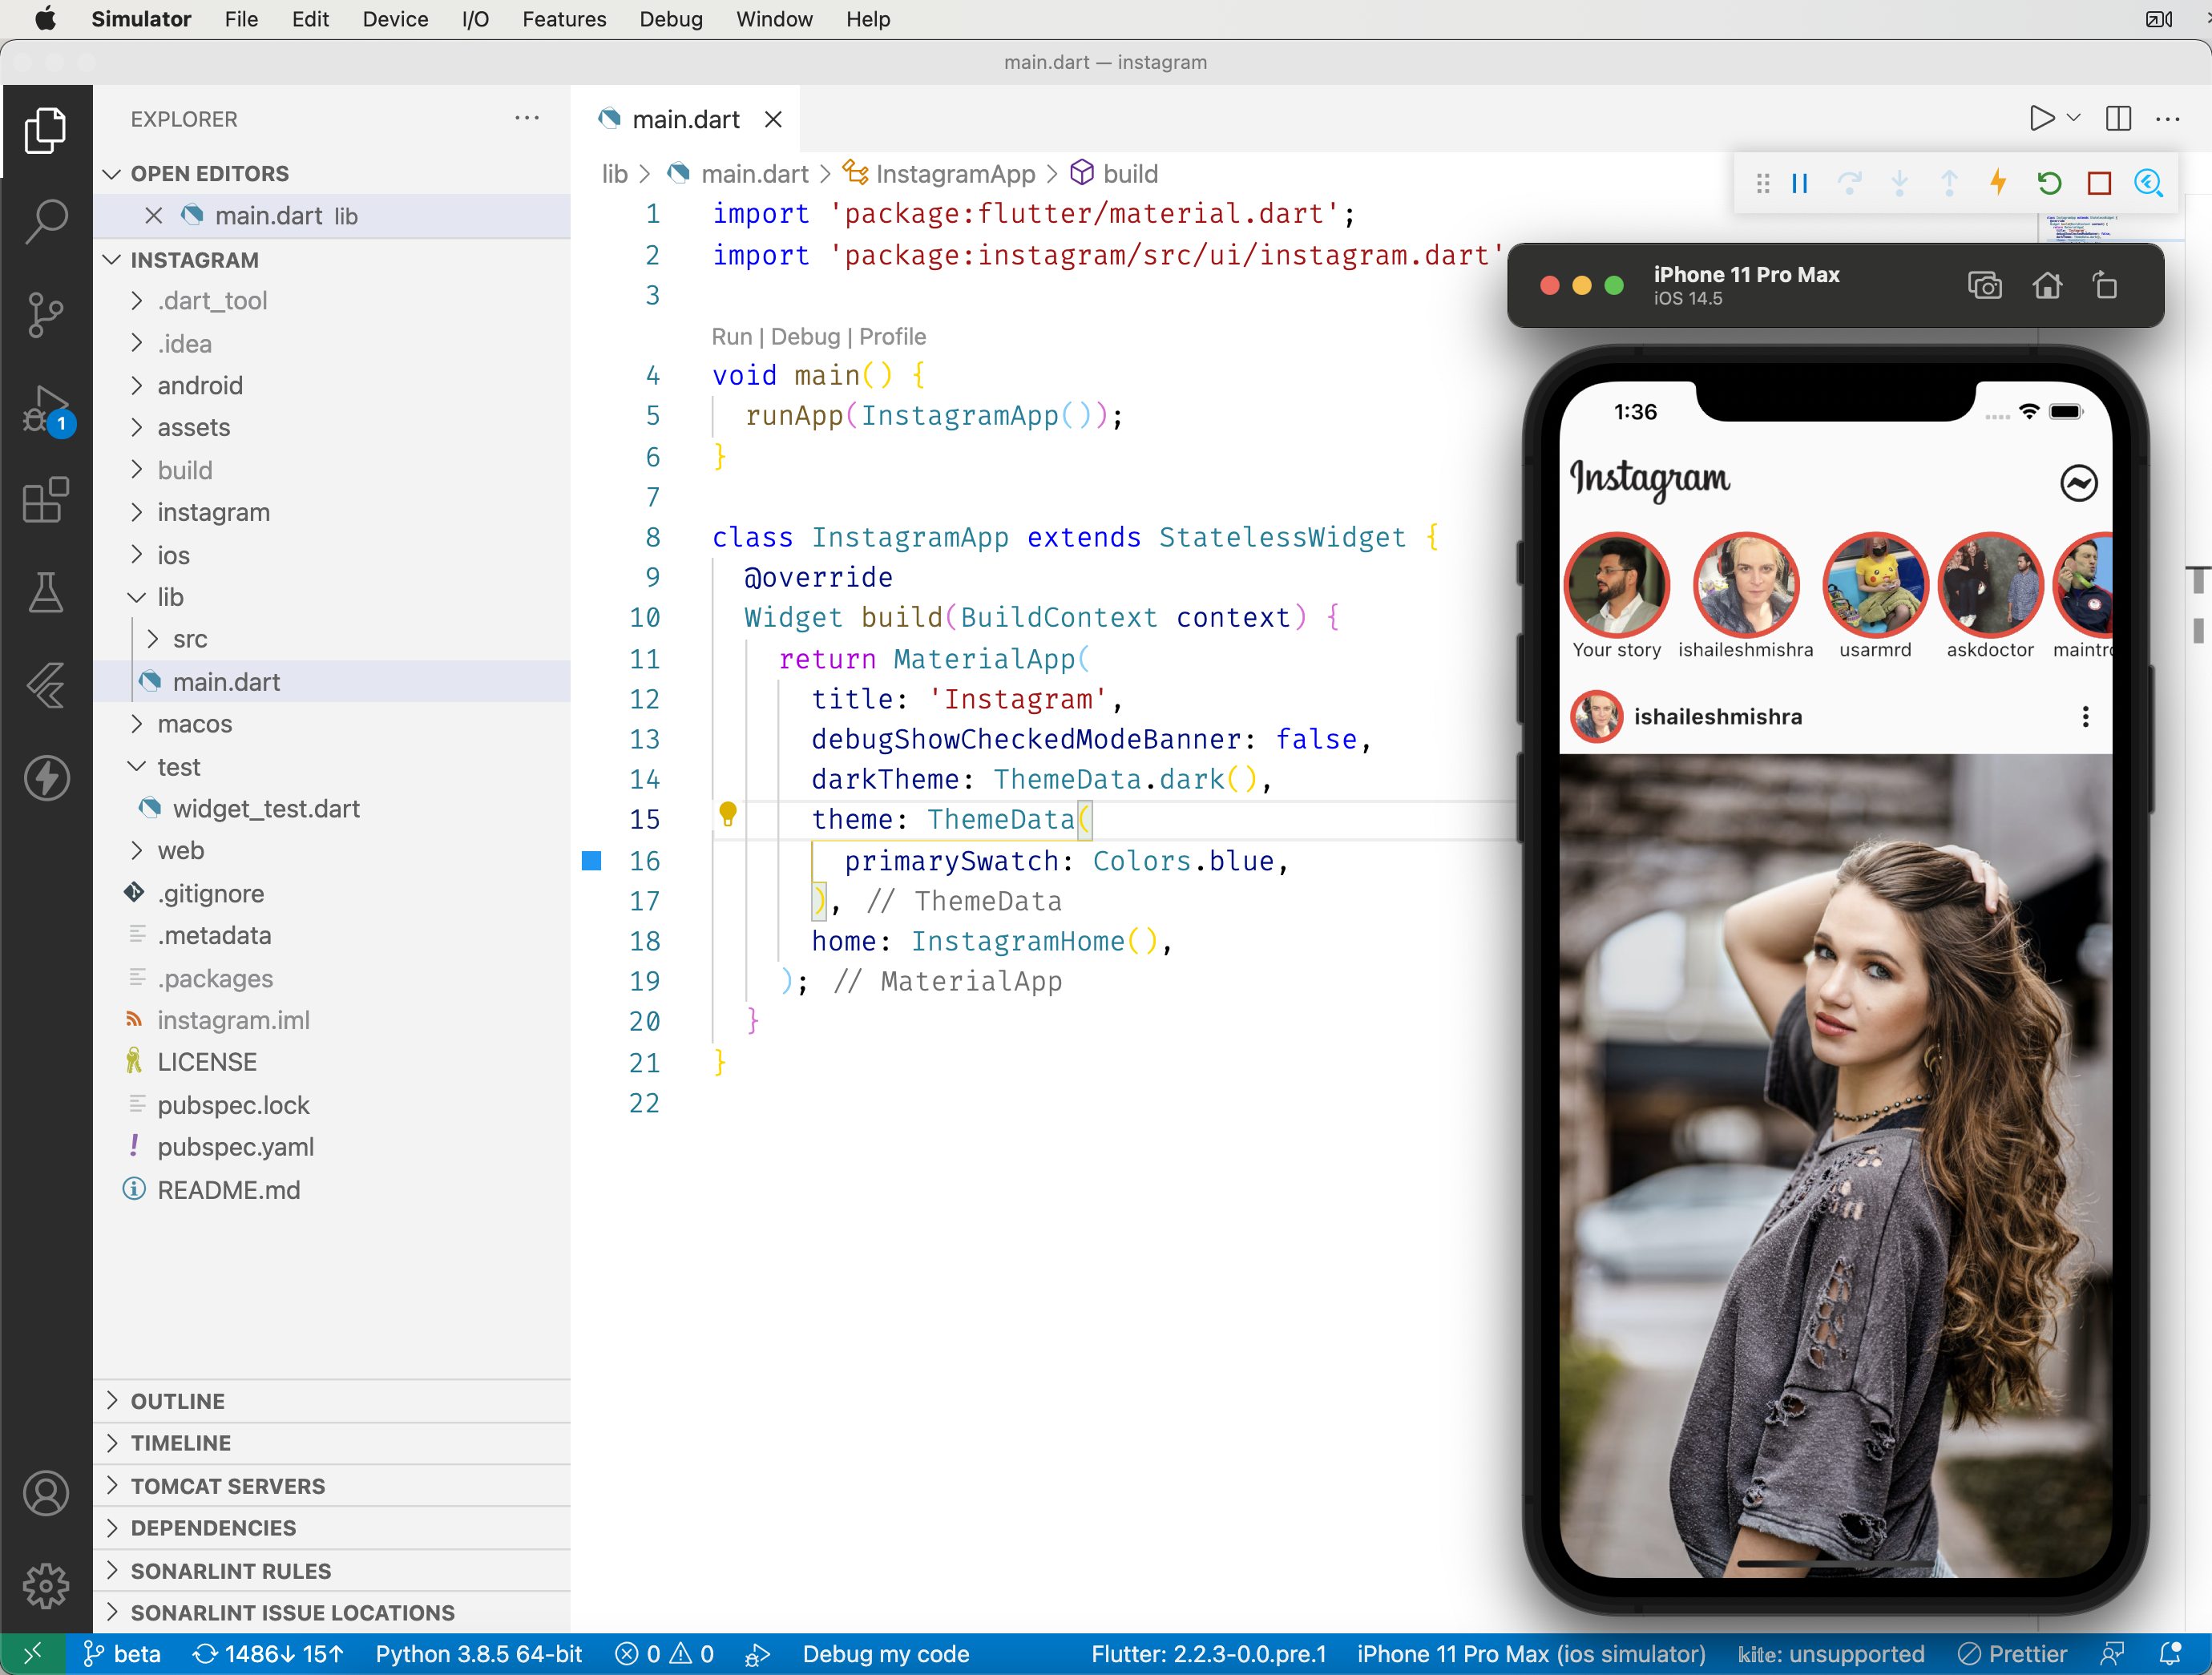Image resolution: width=2212 pixels, height=1675 pixels.
Task: Open notifications bell in status bar
Action: coord(2170,1654)
